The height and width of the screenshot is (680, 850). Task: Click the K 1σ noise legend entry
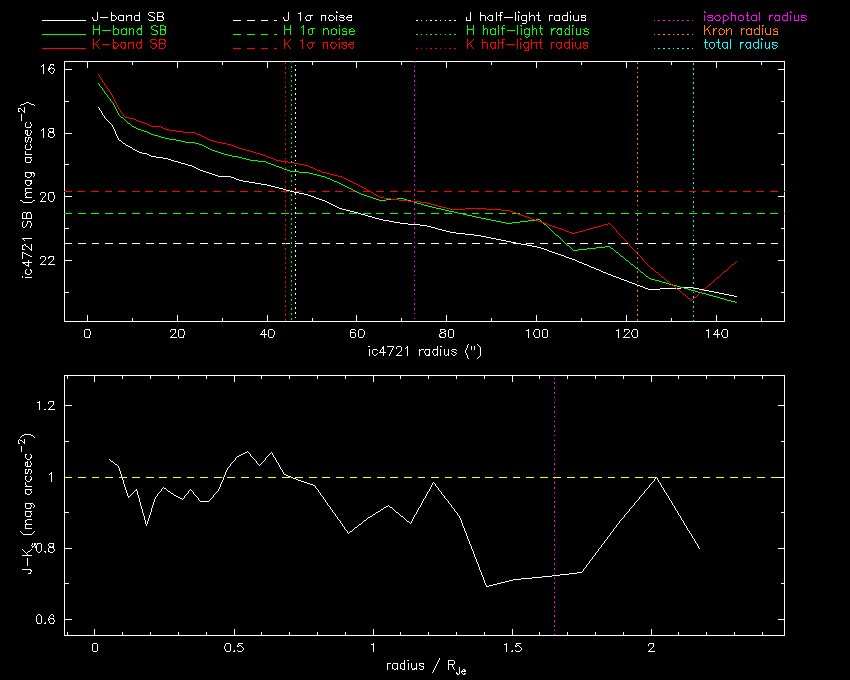pos(319,45)
